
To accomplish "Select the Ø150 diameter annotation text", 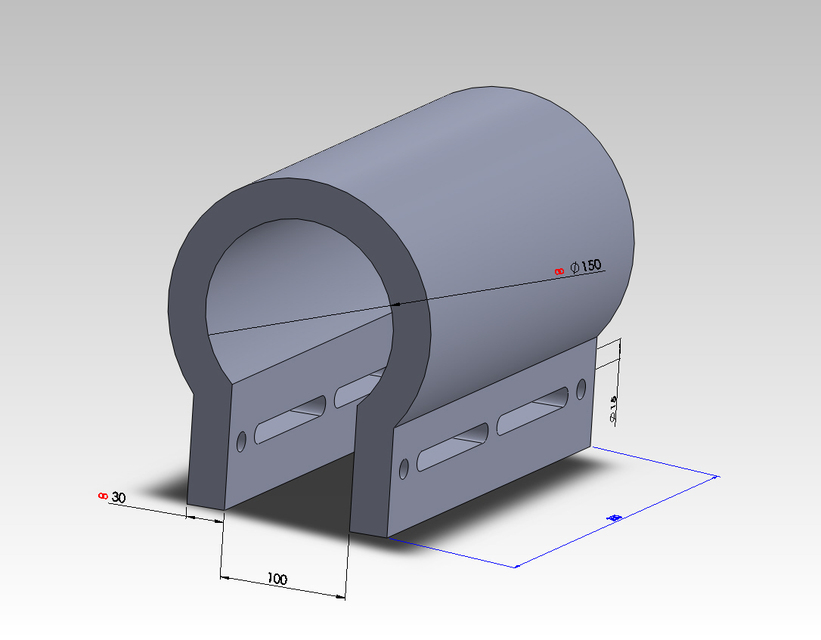I will pyautogui.click(x=584, y=267).
